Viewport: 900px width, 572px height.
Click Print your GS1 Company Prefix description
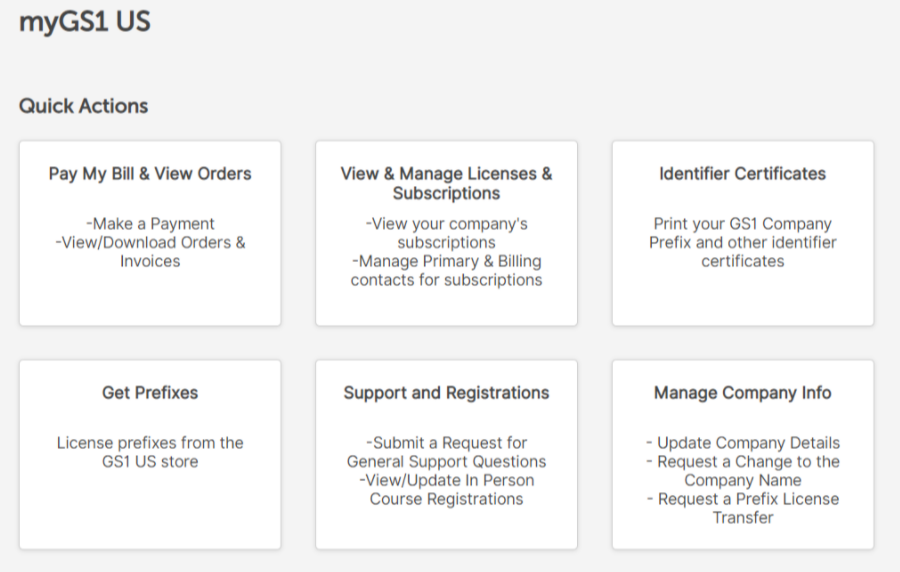743,242
